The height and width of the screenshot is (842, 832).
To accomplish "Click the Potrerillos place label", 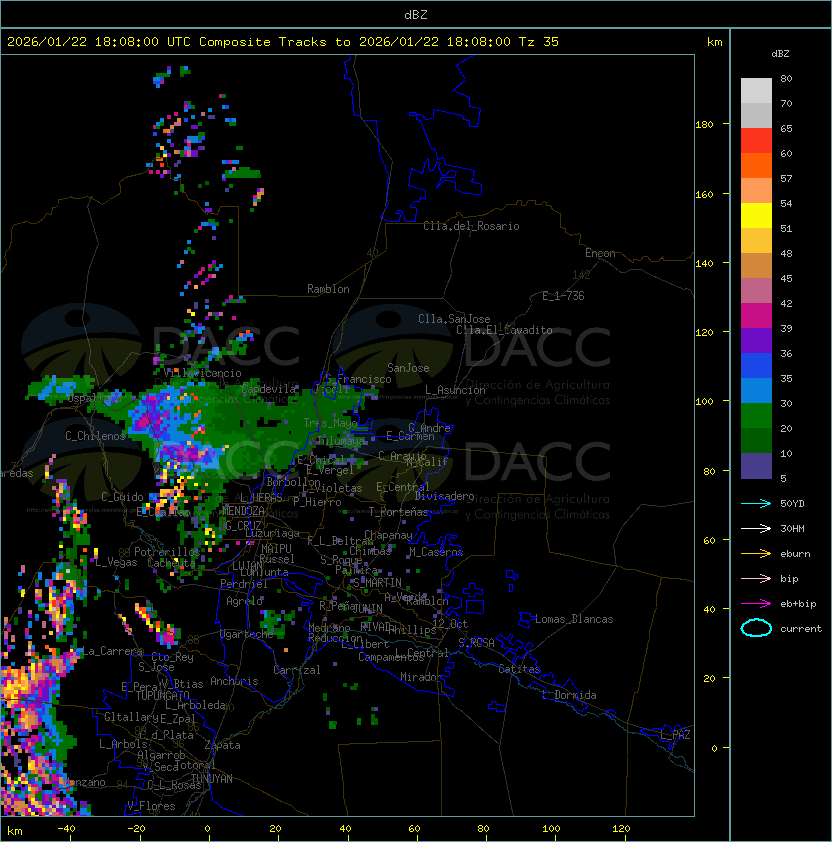I will [167, 552].
